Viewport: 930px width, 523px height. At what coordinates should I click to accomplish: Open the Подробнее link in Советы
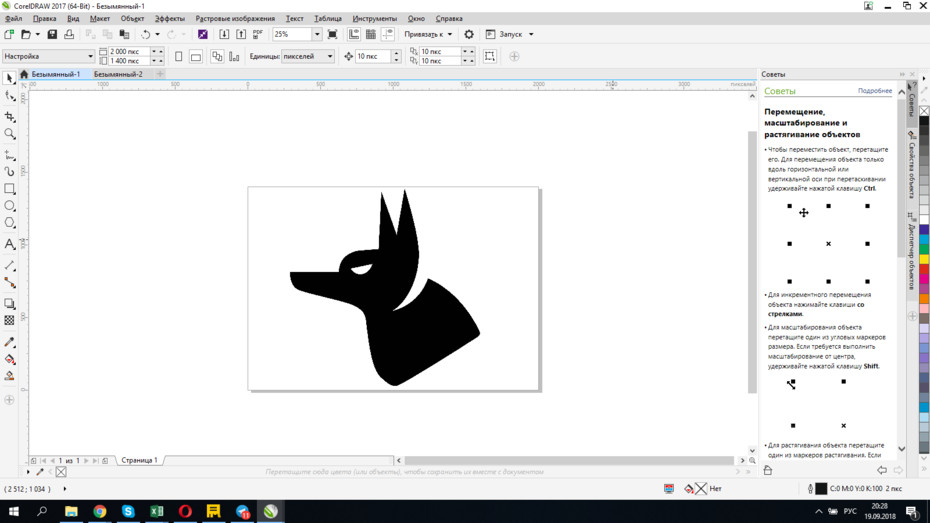875,91
